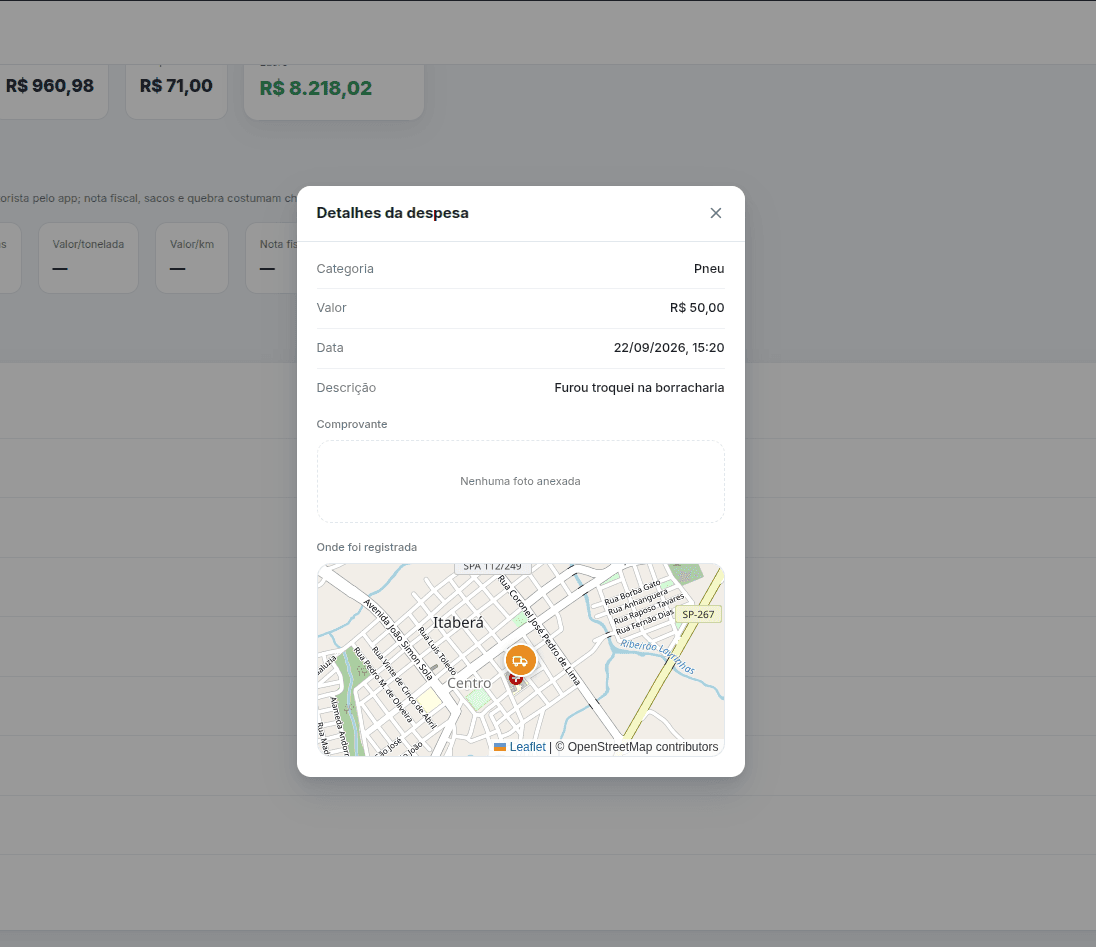Click the 'Ribeirão Lavrinhas' river label
The image size is (1096, 947).
[658, 656]
